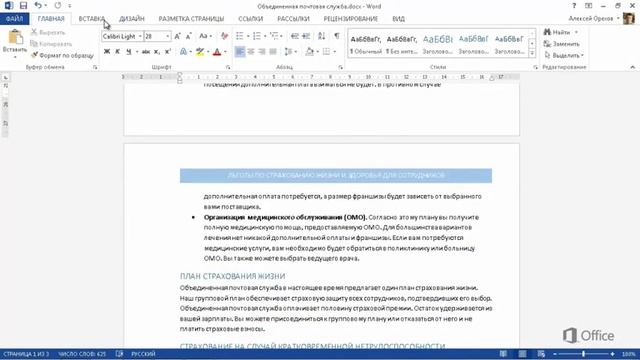
Task: Sort paragraphs A-Z icon
Action: click(322, 36)
